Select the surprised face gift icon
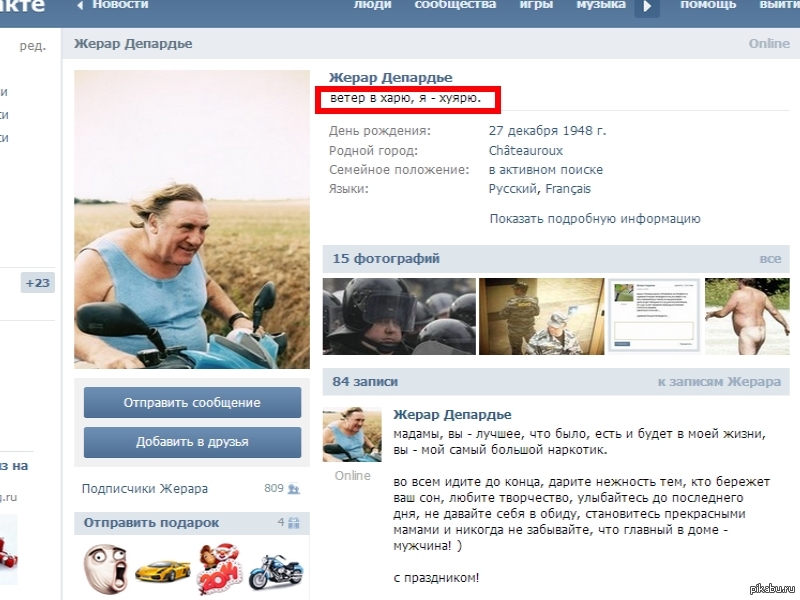Viewport: 800px width, 600px height. click(105, 568)
